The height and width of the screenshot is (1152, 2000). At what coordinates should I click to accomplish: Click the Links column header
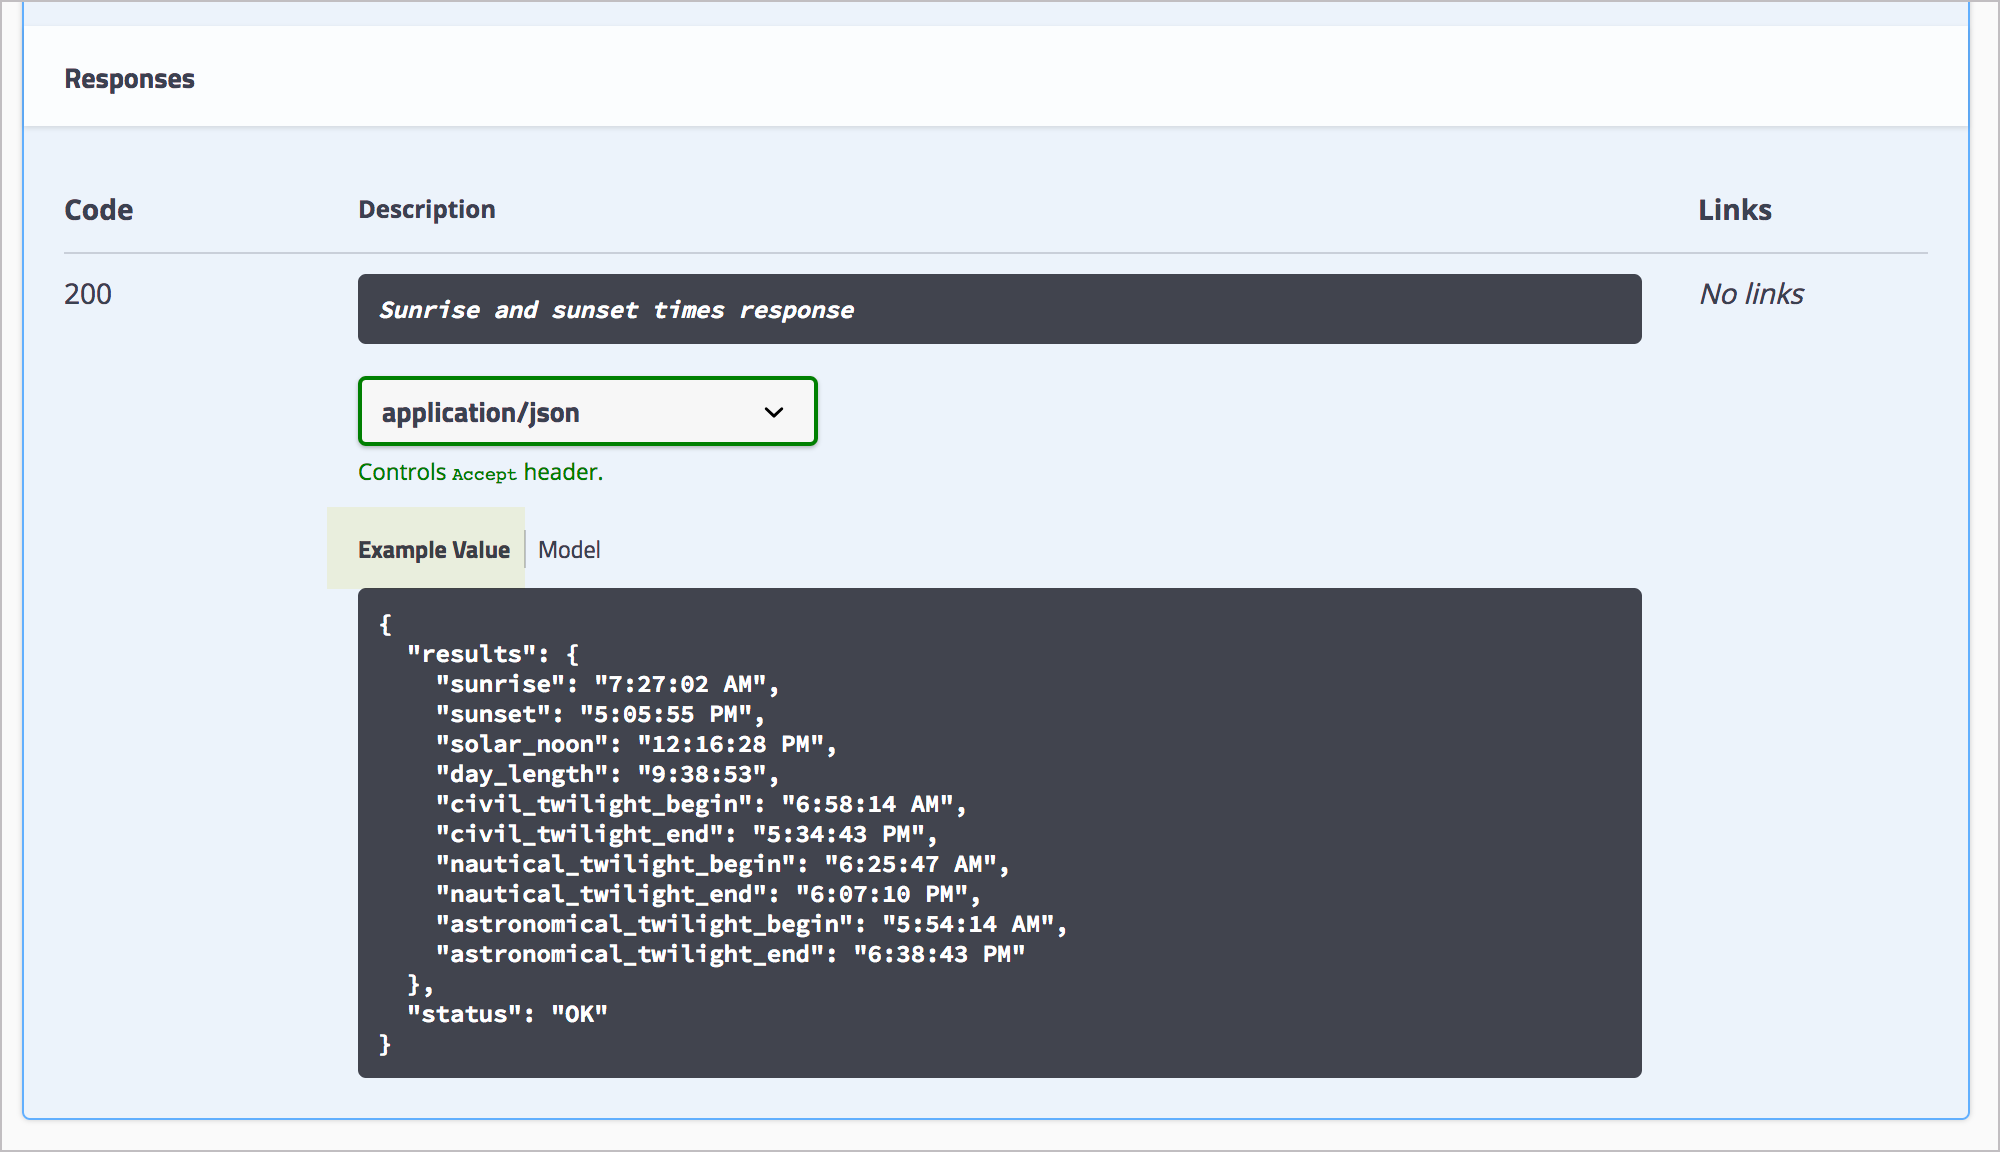pos(1734,210)
